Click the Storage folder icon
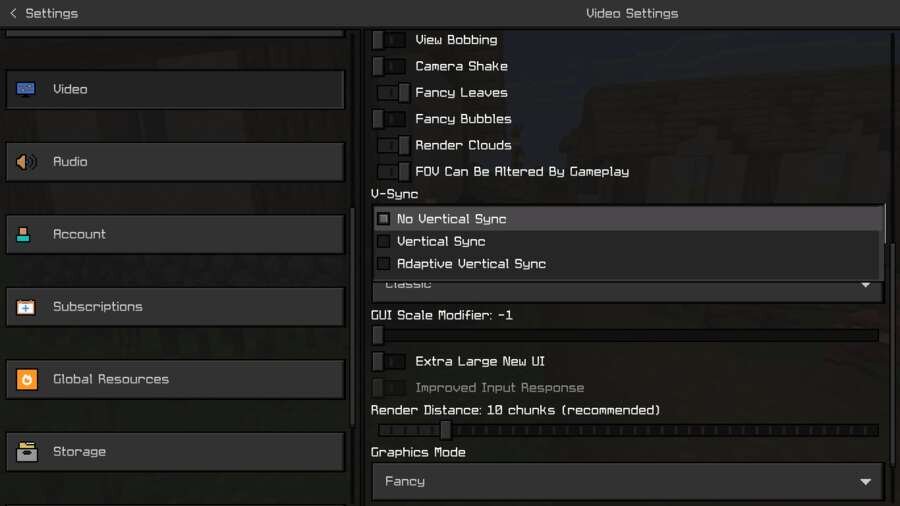900x506 pixels. (x=26, y=452)
